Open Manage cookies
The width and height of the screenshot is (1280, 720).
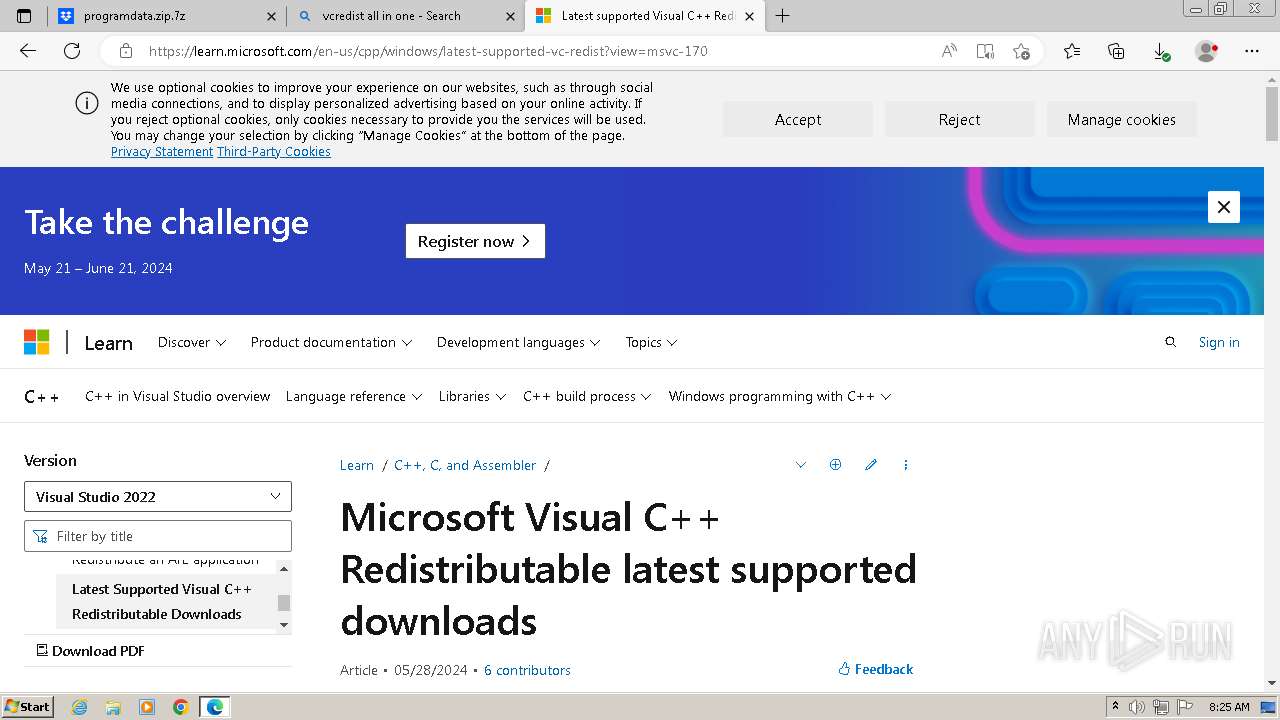coord(1122,119)
